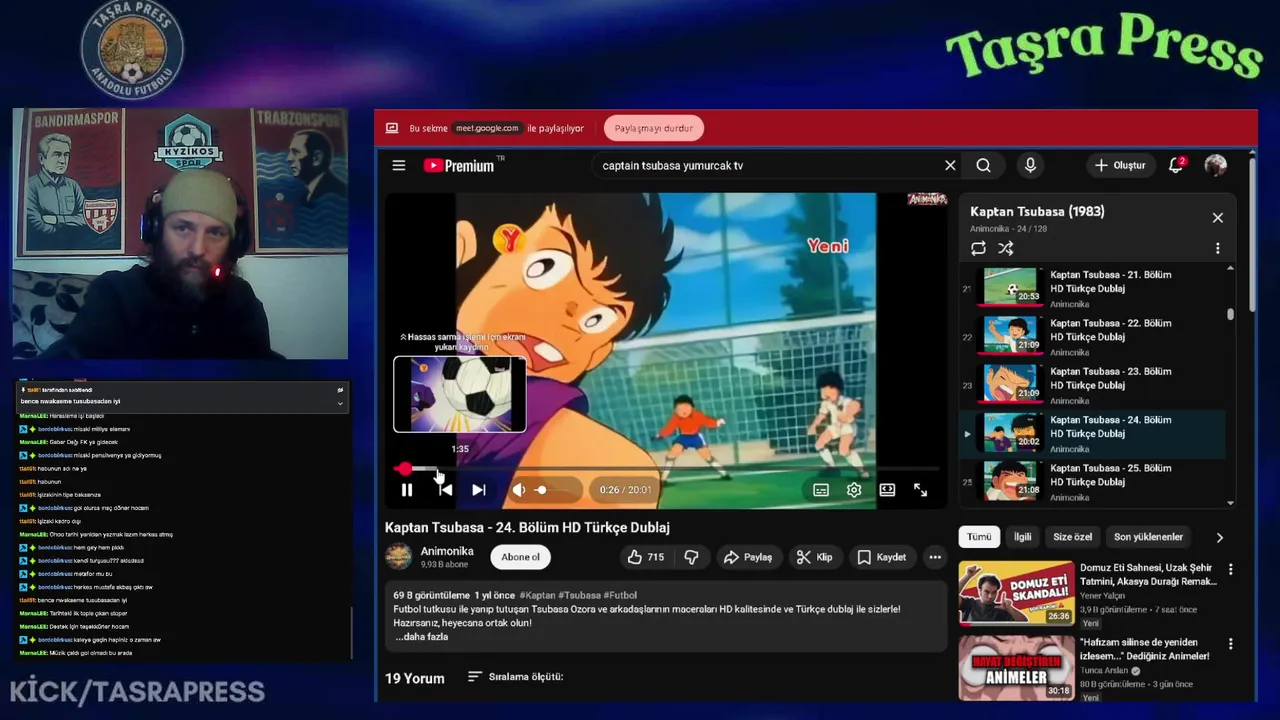Clear the search box text
1280x720 pixels.
coord(950,166)
